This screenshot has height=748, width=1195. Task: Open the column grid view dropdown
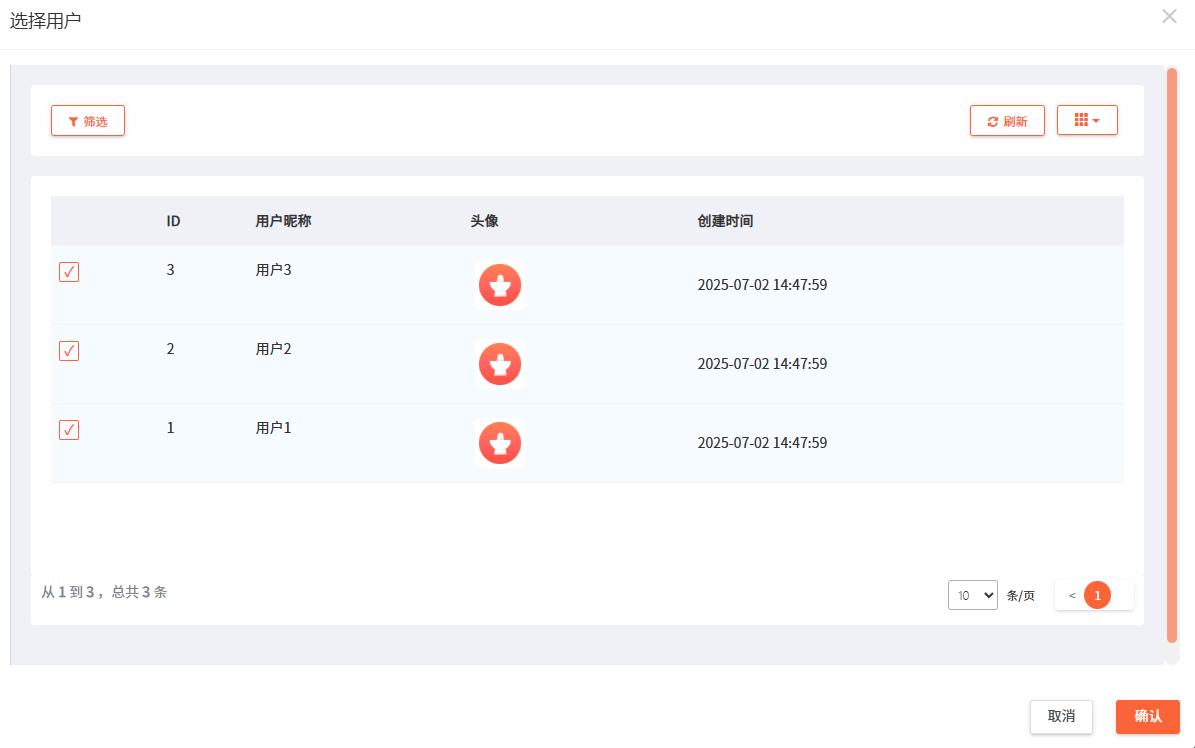1087,120
